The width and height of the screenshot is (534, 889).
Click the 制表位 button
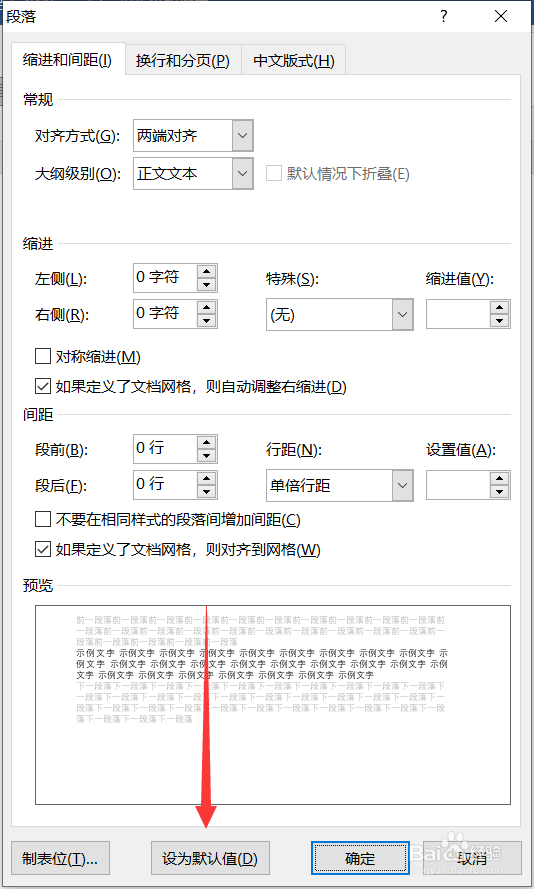tap(60, 858)
